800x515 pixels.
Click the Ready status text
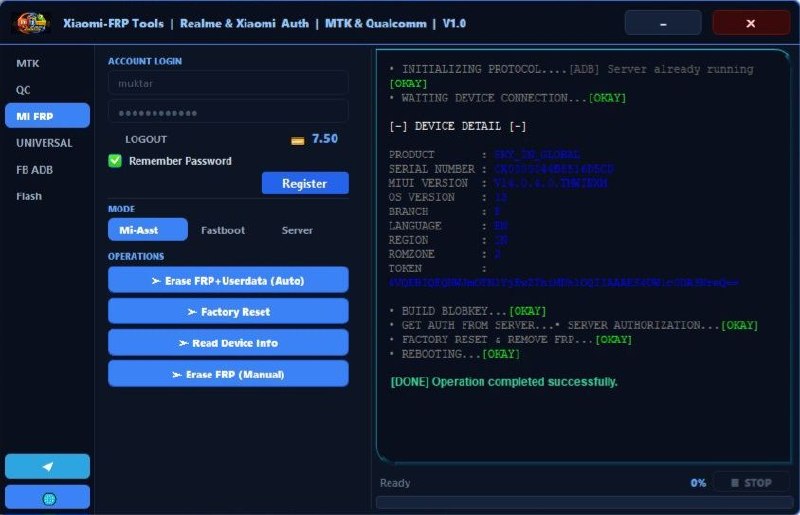(x=395, y=483)
